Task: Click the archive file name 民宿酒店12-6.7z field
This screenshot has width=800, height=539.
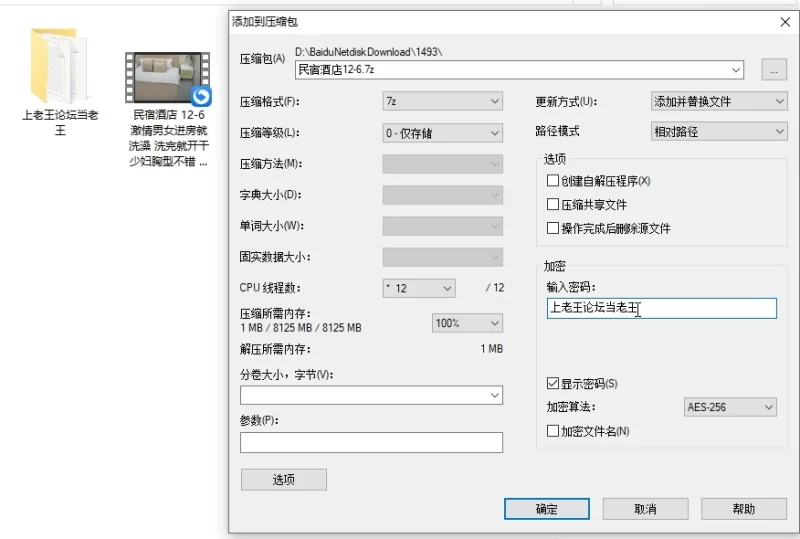Action: click(519, 70)
